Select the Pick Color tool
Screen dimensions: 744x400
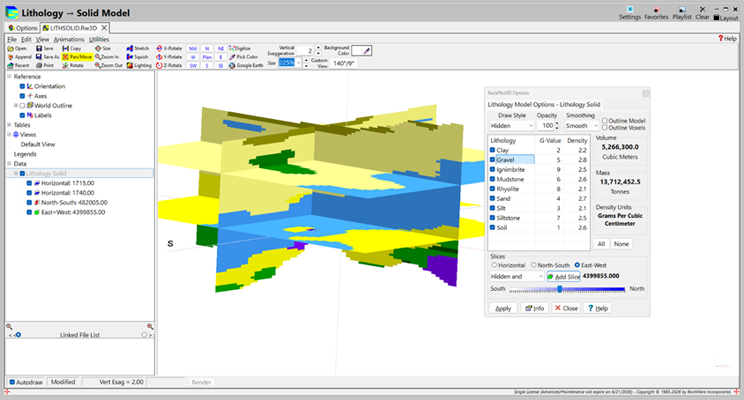click(243, 57)
